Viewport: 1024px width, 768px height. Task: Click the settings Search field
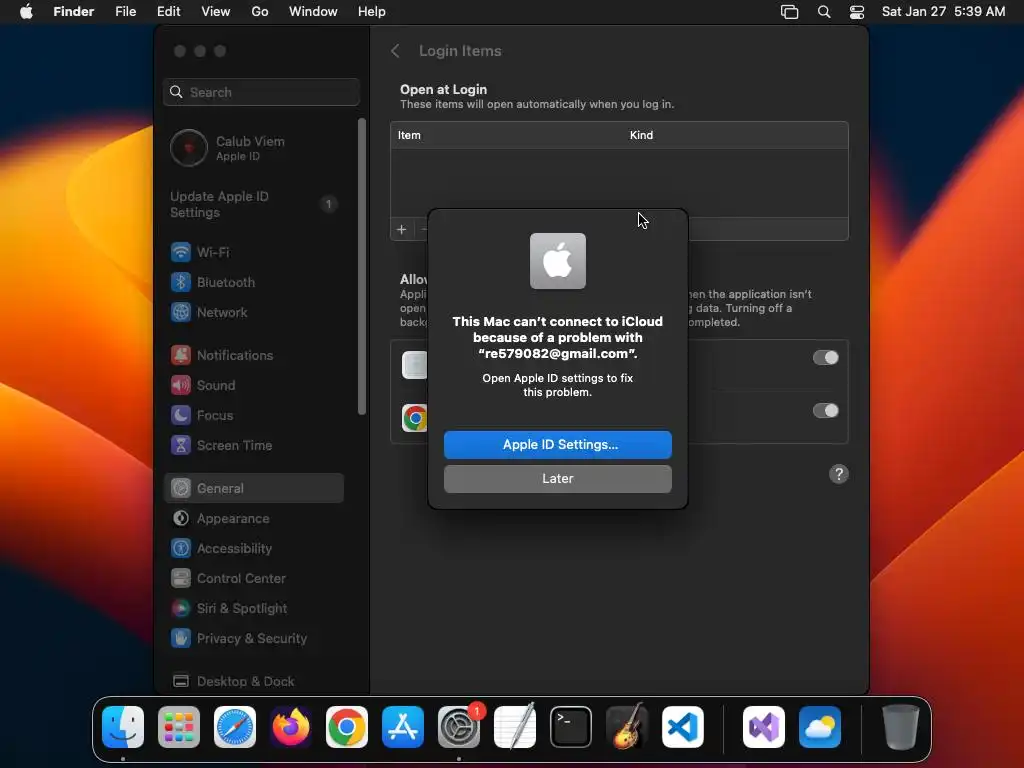261,92
